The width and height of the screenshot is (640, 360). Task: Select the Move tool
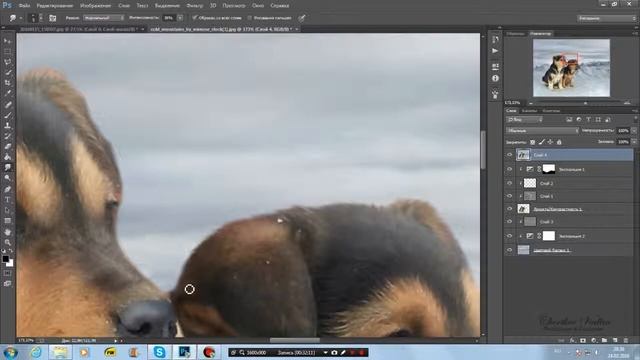click(x=7, y=41)
